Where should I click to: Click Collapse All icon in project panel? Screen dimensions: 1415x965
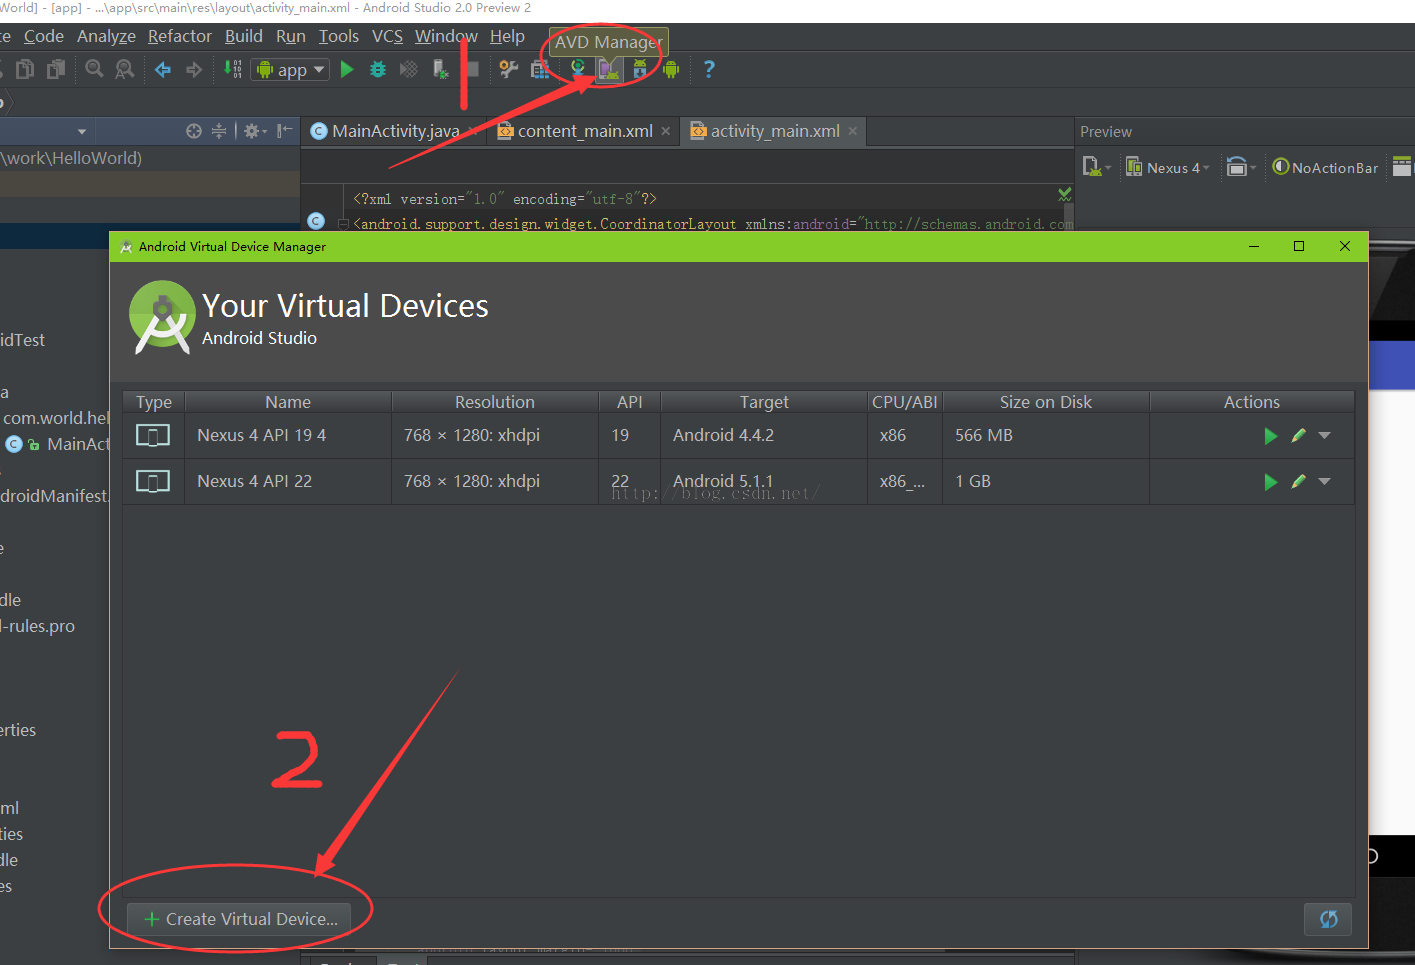click(219, 131)
